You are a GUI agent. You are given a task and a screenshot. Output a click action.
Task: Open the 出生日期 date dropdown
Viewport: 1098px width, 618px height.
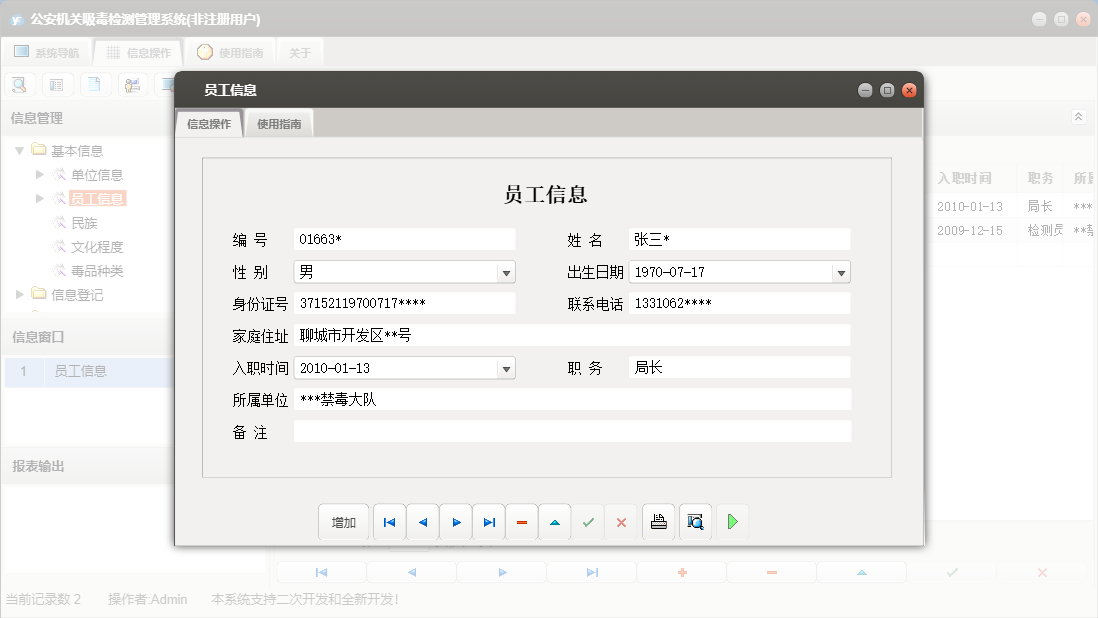coord(841,271)
